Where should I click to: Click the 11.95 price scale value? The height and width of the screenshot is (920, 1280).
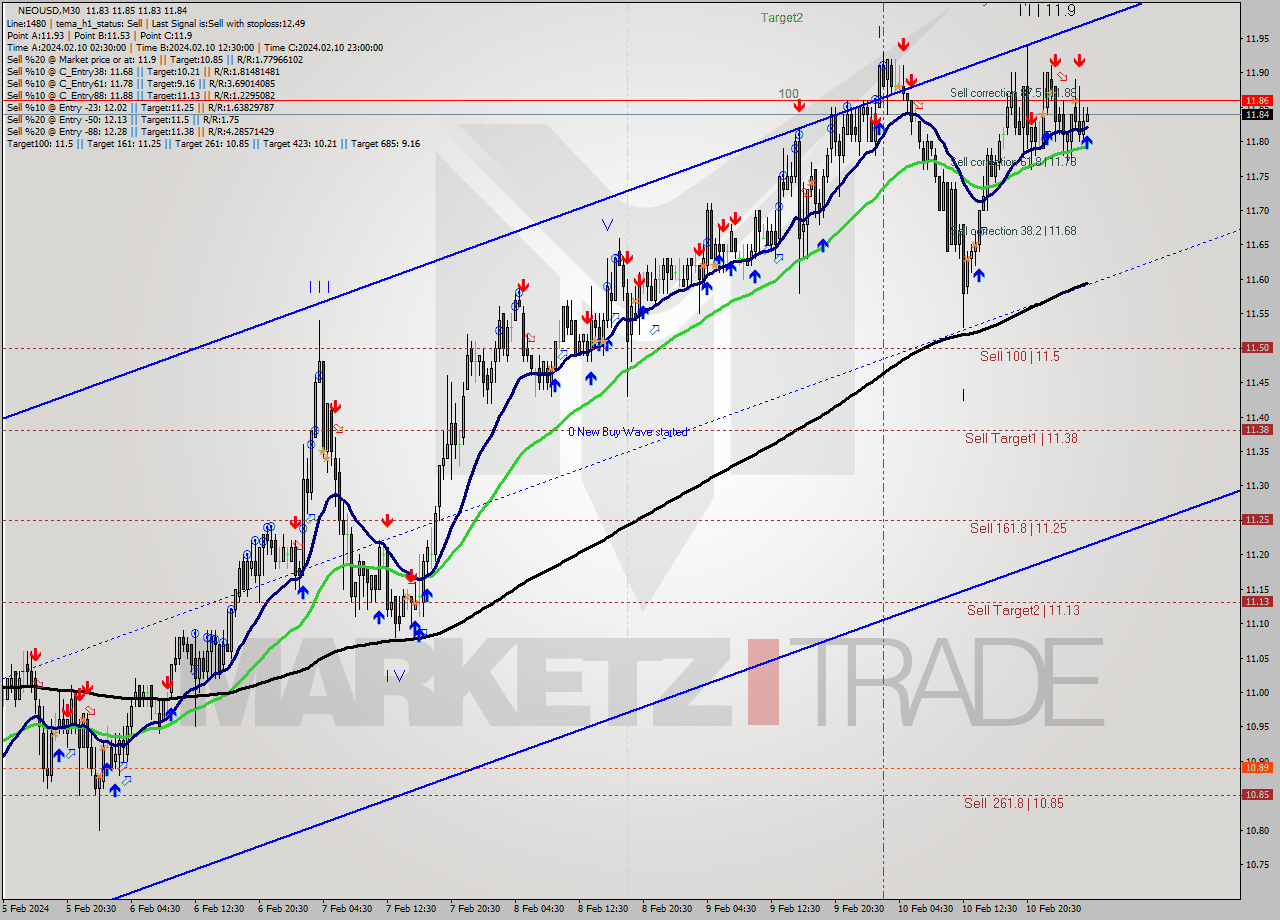(x=1257, y=39)
